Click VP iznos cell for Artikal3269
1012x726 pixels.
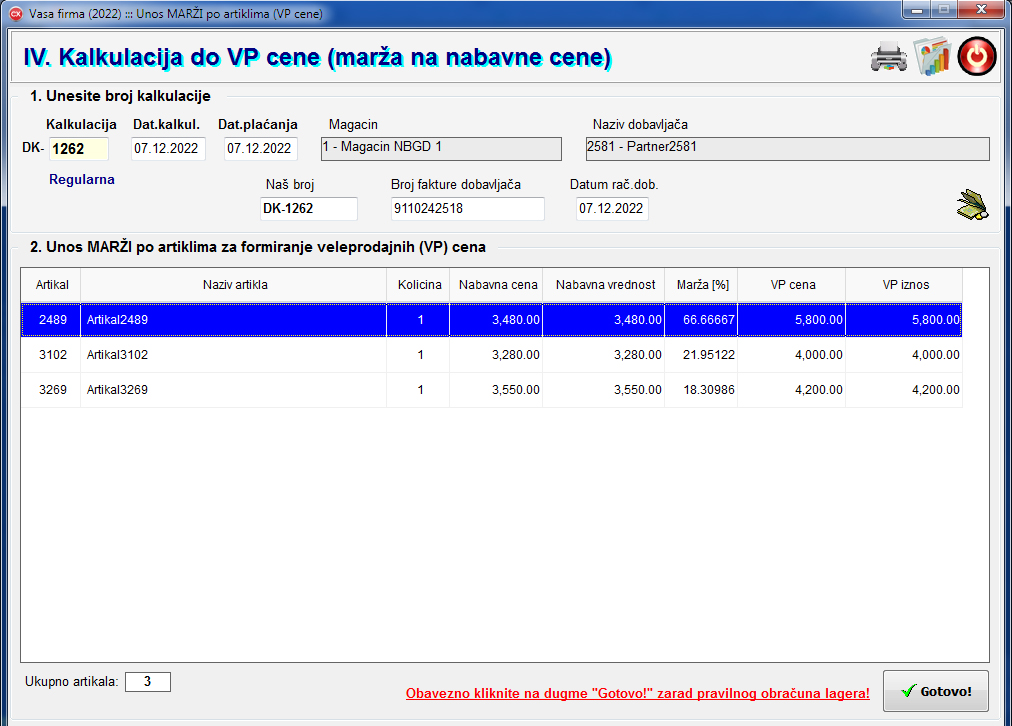905,389
